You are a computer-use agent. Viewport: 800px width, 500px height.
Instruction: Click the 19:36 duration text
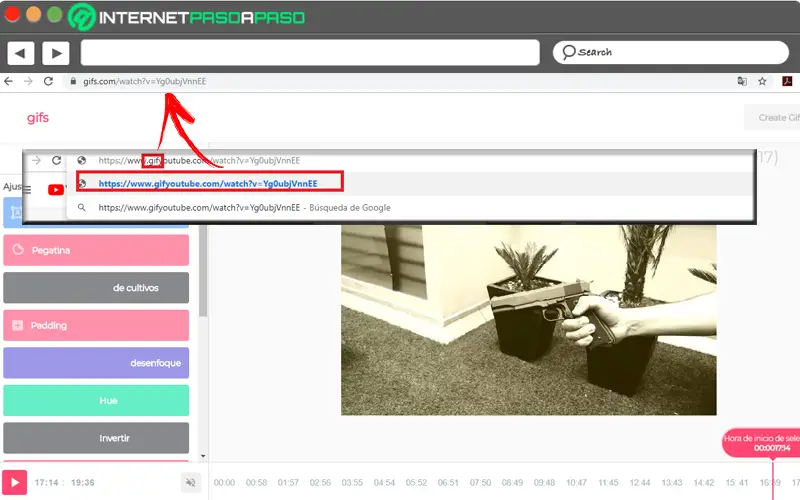(83, 482)
